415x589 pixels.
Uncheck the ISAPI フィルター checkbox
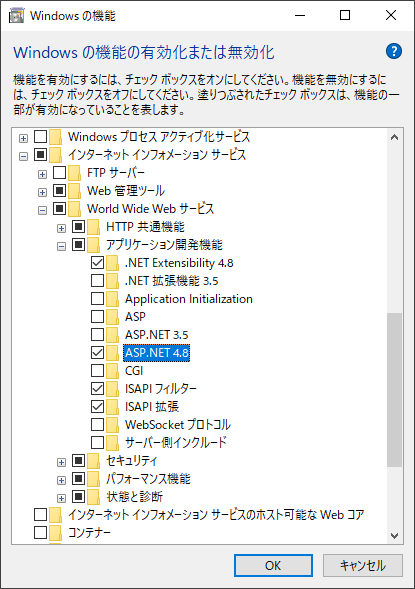(x=98, y=388)
